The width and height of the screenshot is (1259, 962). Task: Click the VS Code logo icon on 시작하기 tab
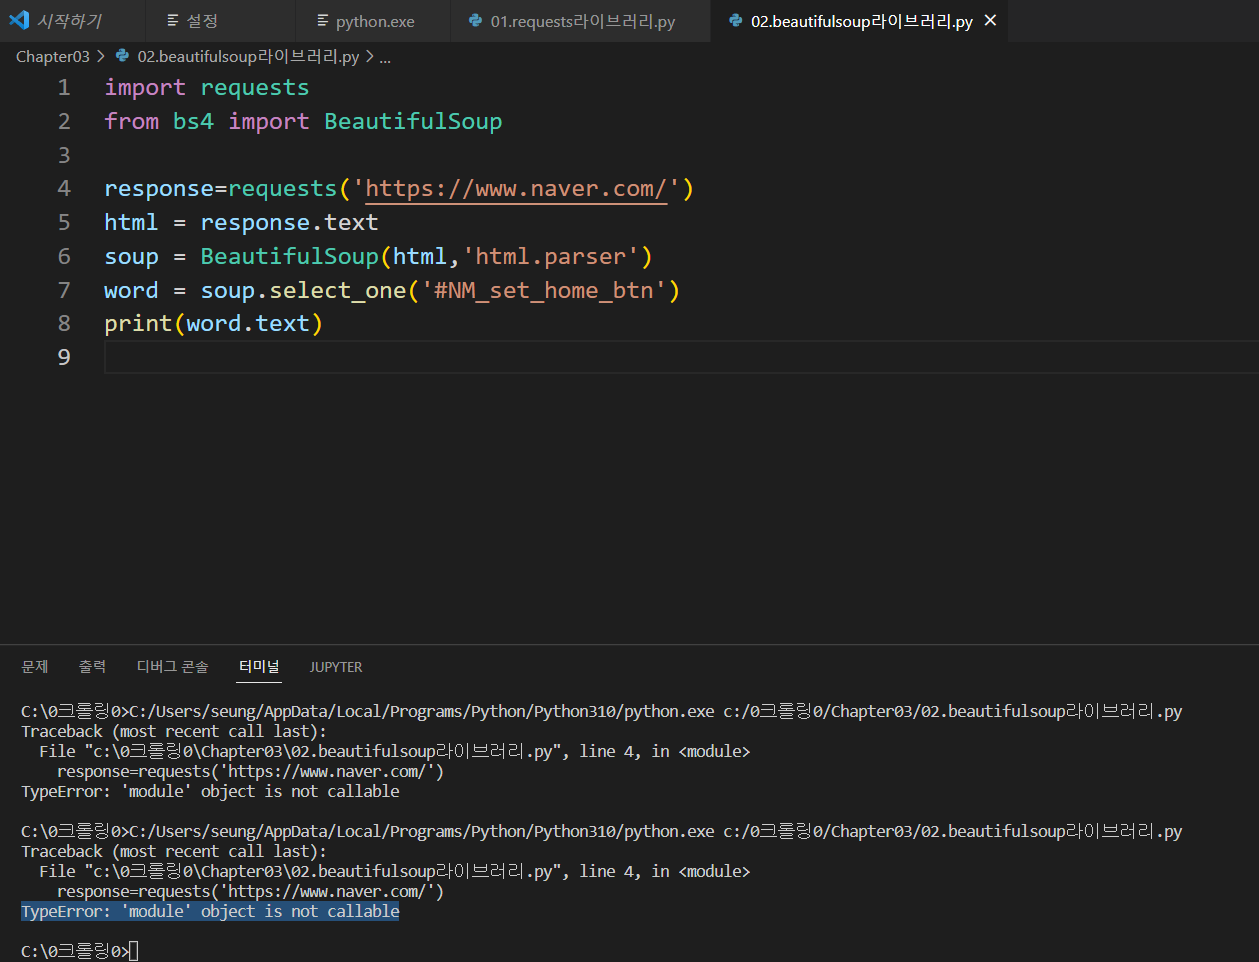point(19,20)
